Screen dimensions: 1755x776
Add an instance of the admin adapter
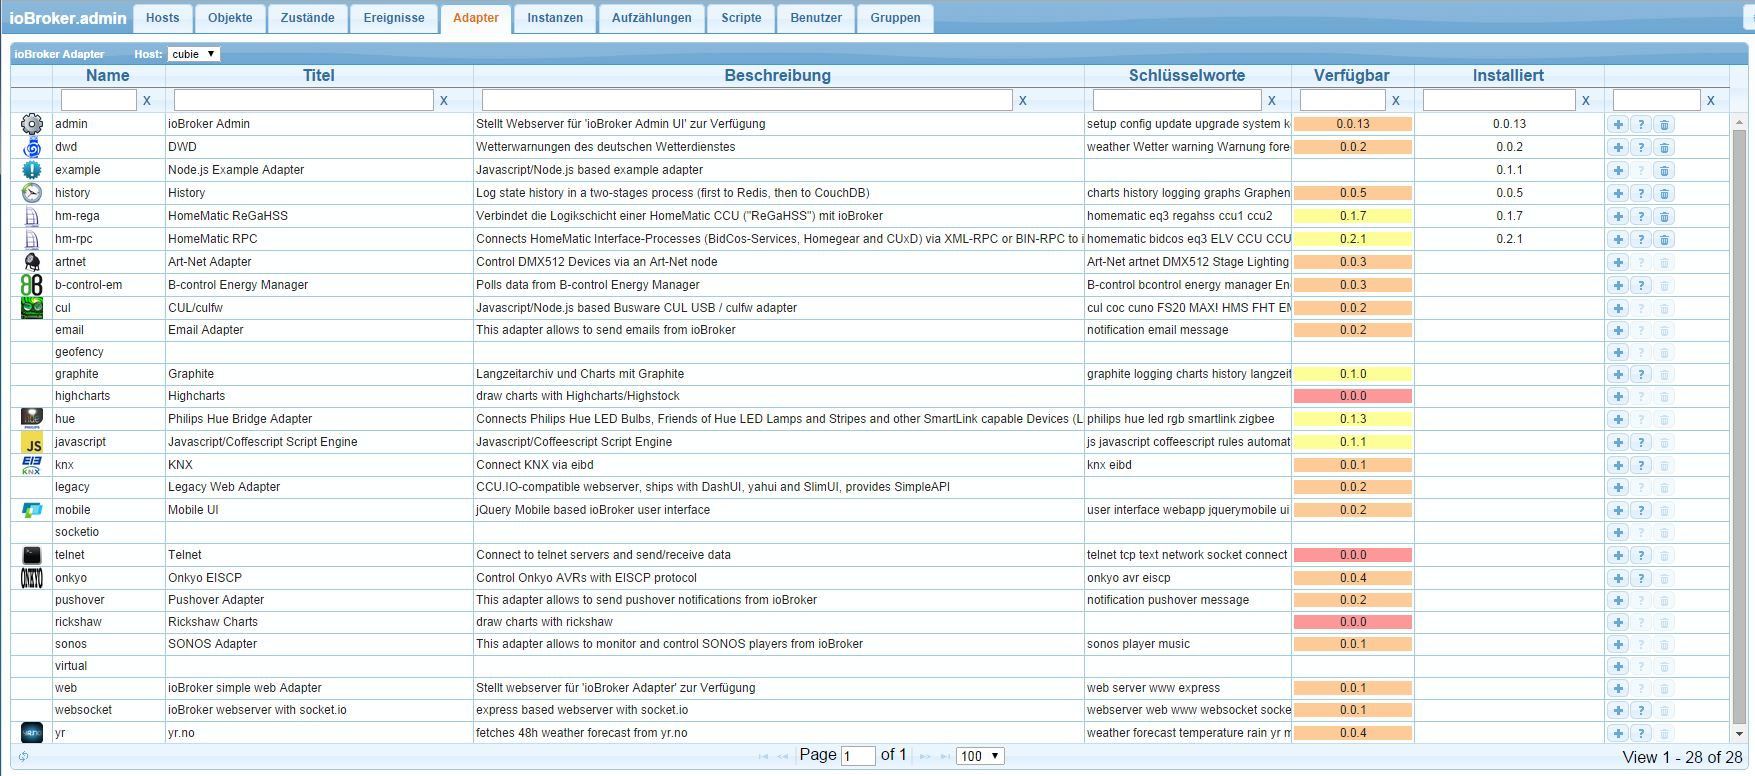(x=1618, y=124)
